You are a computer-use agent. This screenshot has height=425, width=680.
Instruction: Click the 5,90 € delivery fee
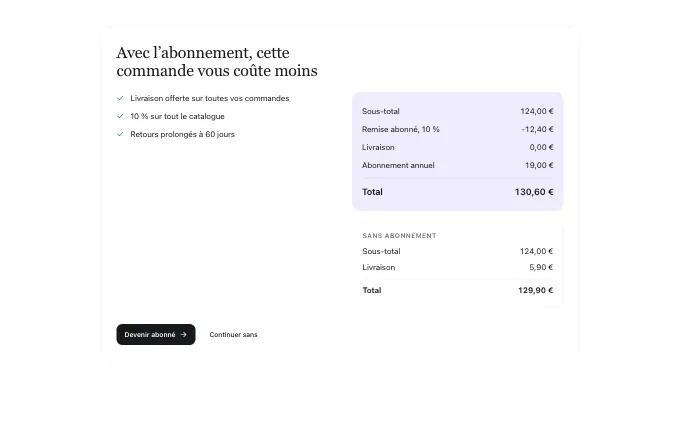click(x=541, y=268)
